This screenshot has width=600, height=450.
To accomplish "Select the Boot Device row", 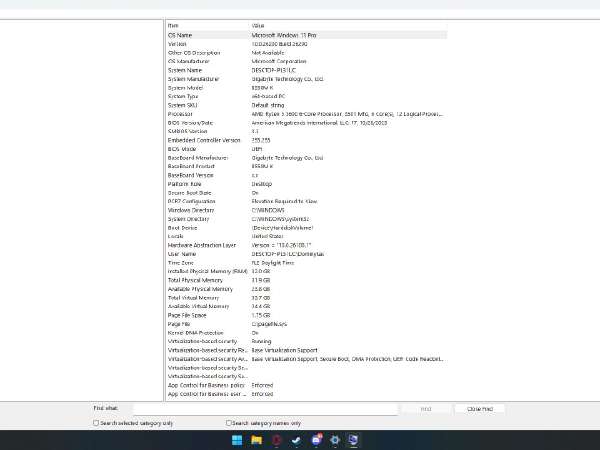I will (x=307, y=228).
